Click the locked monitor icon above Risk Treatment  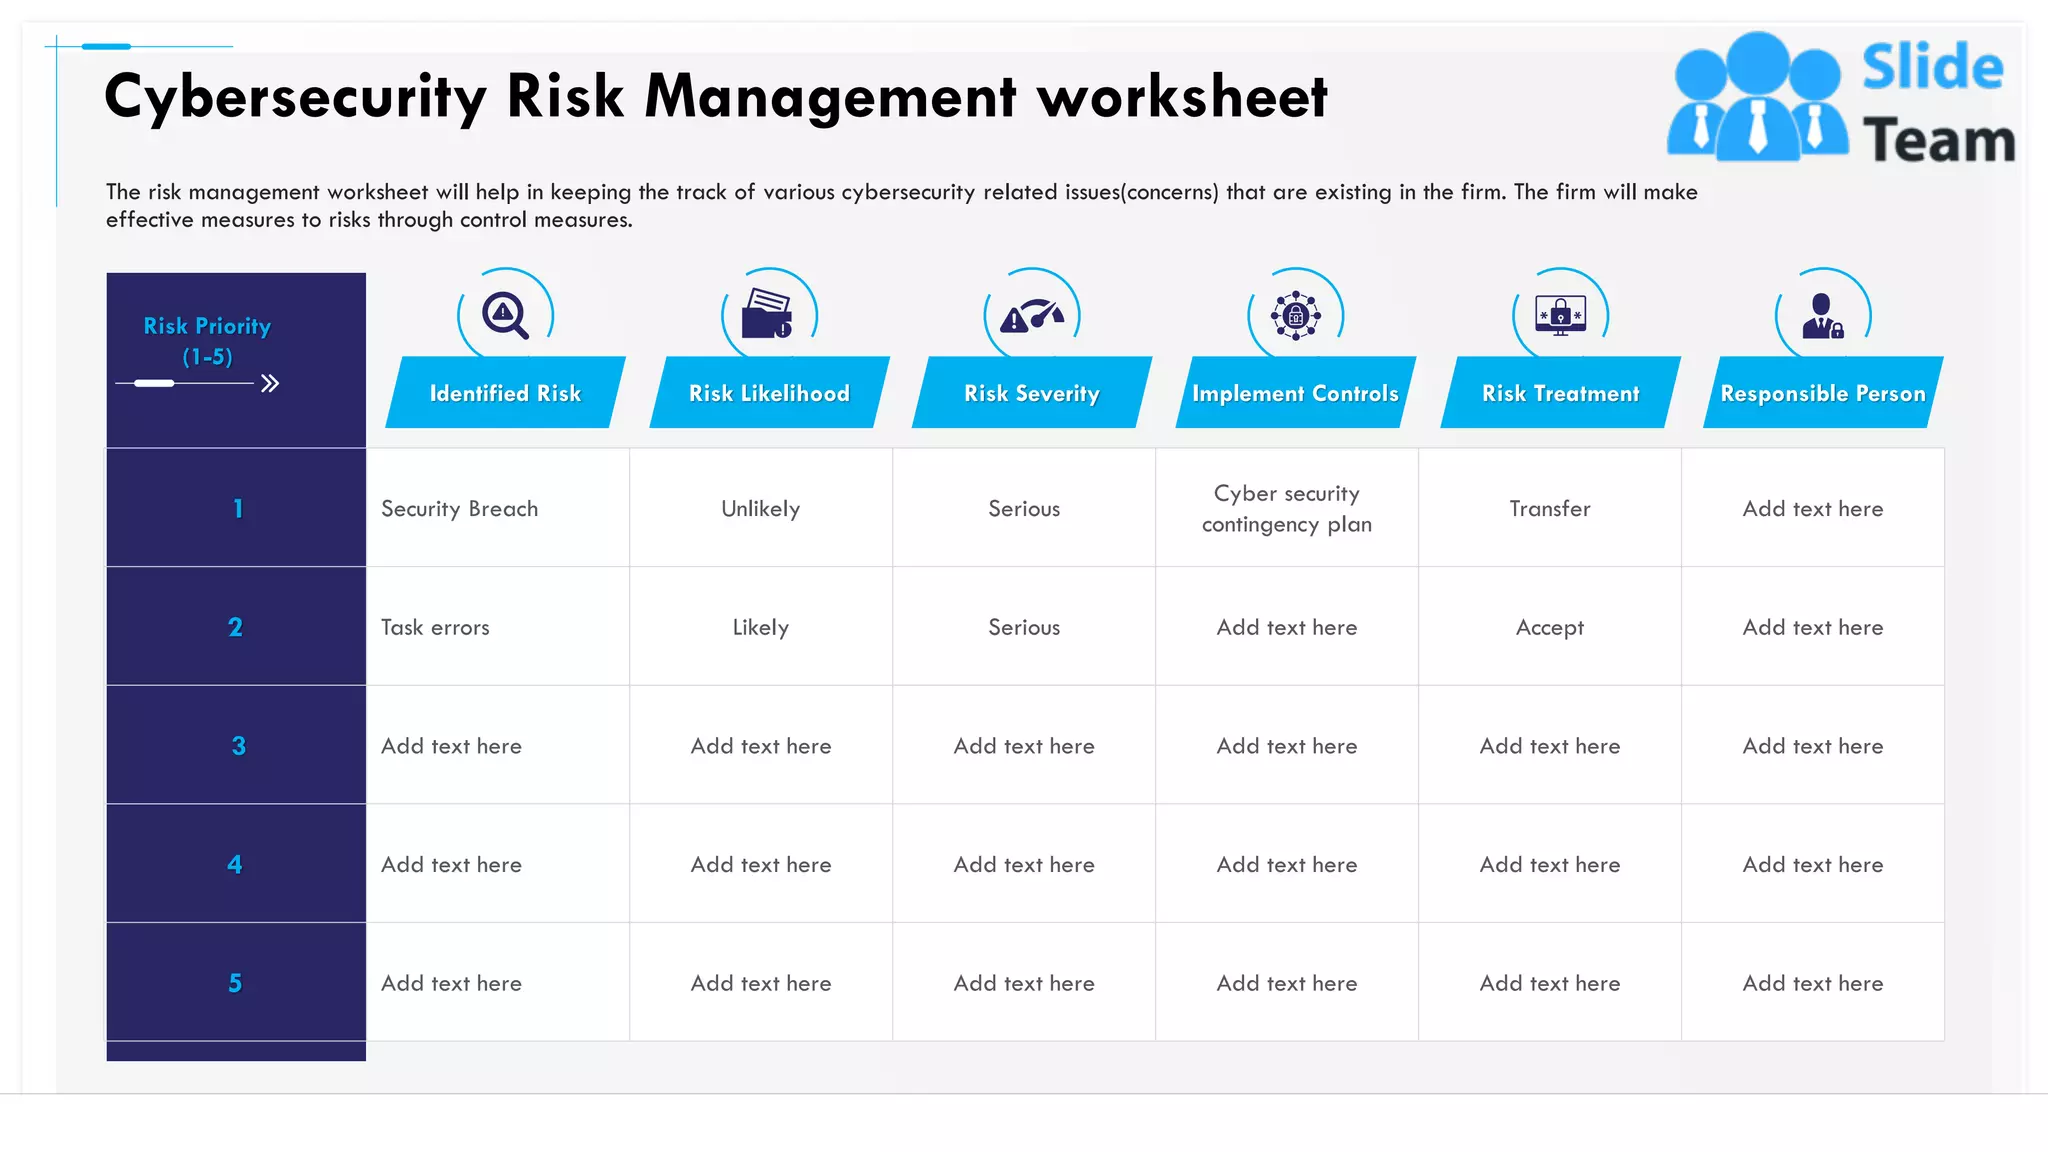[1560, 315]
